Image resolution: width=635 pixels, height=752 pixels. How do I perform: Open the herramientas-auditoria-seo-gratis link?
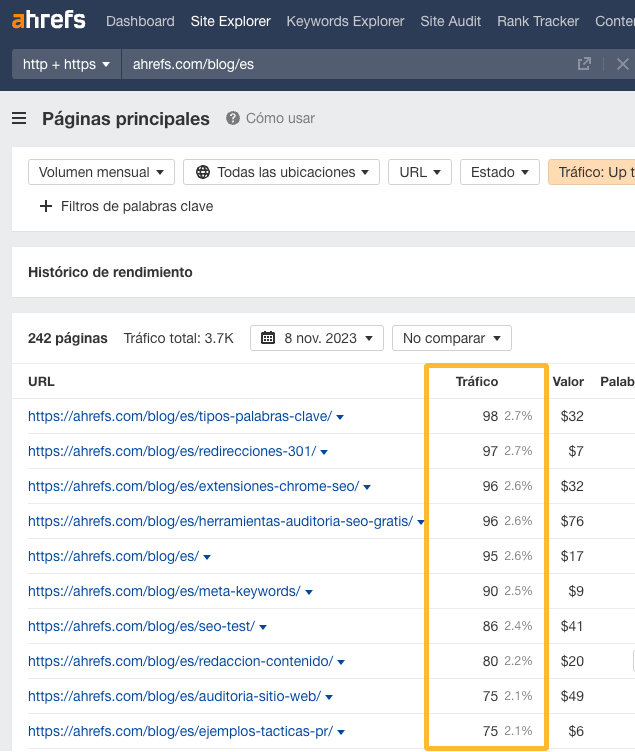click(220, 521)
